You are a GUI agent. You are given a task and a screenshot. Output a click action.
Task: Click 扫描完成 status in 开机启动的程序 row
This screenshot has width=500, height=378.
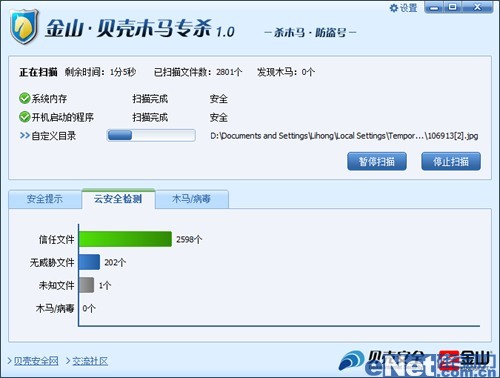[150, 117]
